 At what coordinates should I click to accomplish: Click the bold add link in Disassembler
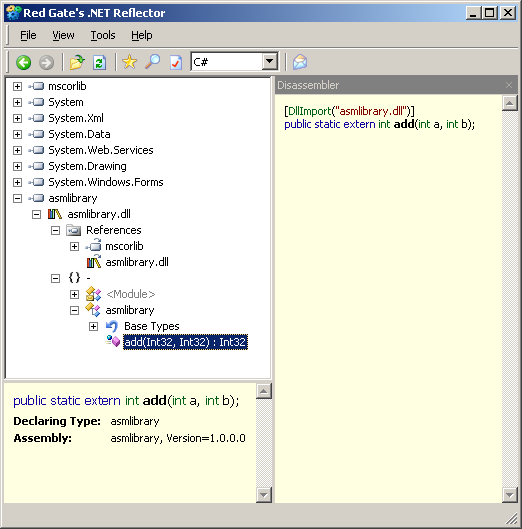tap(404, 124)
